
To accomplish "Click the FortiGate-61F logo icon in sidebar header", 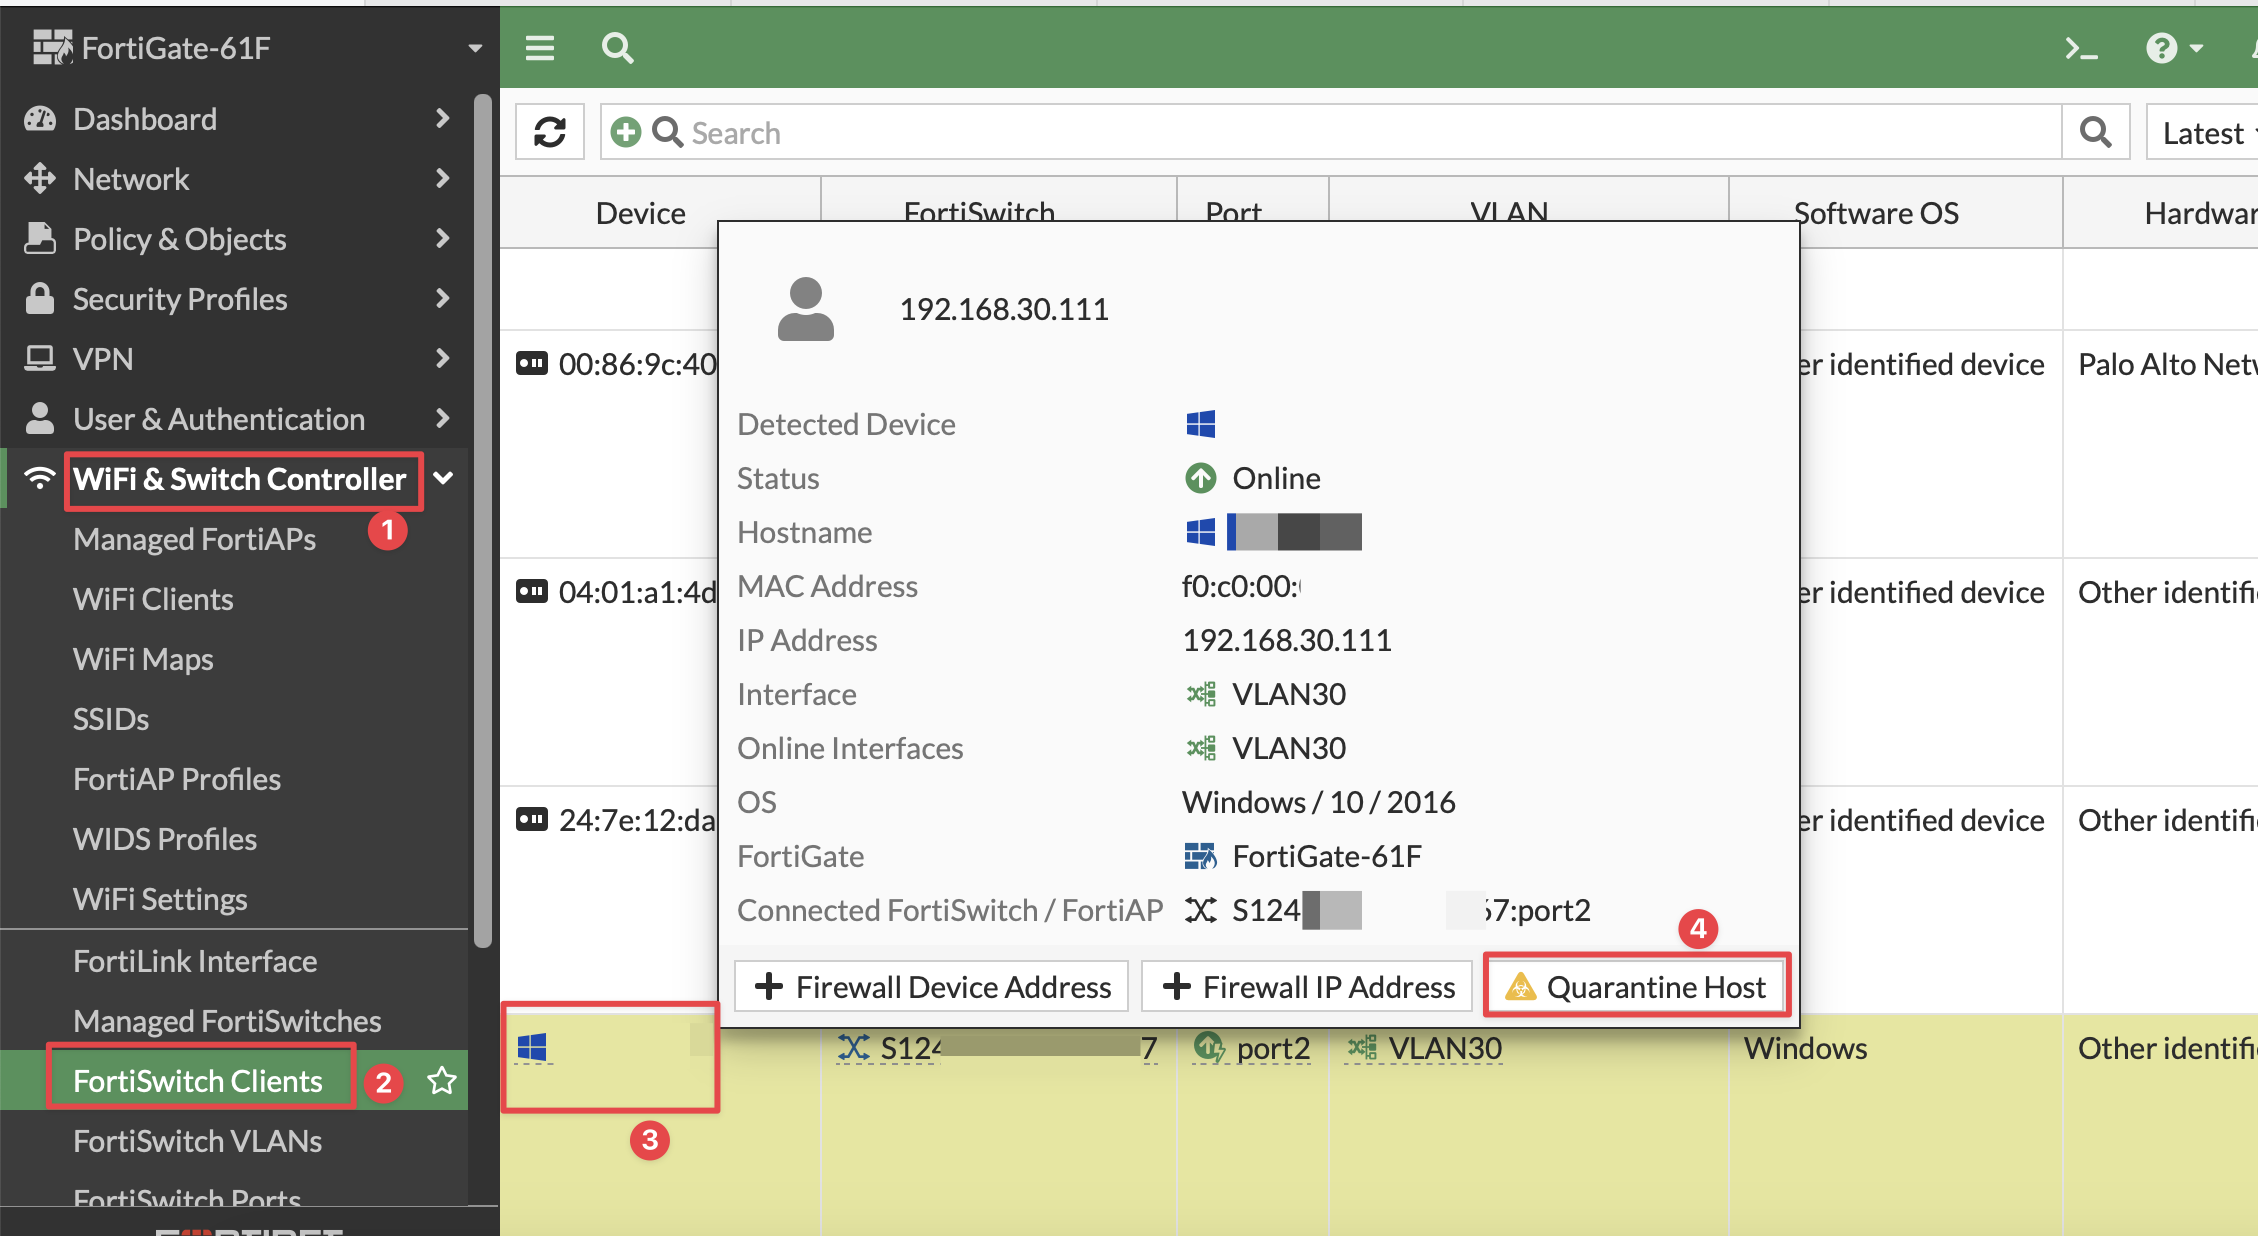I will [53, 47].
